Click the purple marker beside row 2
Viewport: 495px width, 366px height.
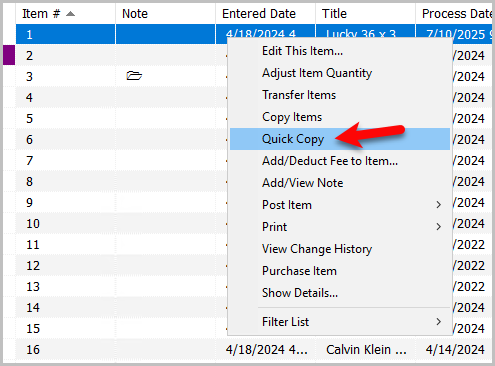9,55
